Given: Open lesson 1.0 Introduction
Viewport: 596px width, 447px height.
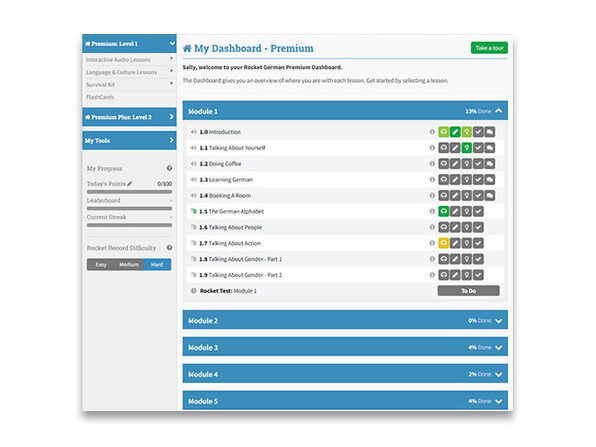Looking at the screenshot, I should (x=220, y=132).
